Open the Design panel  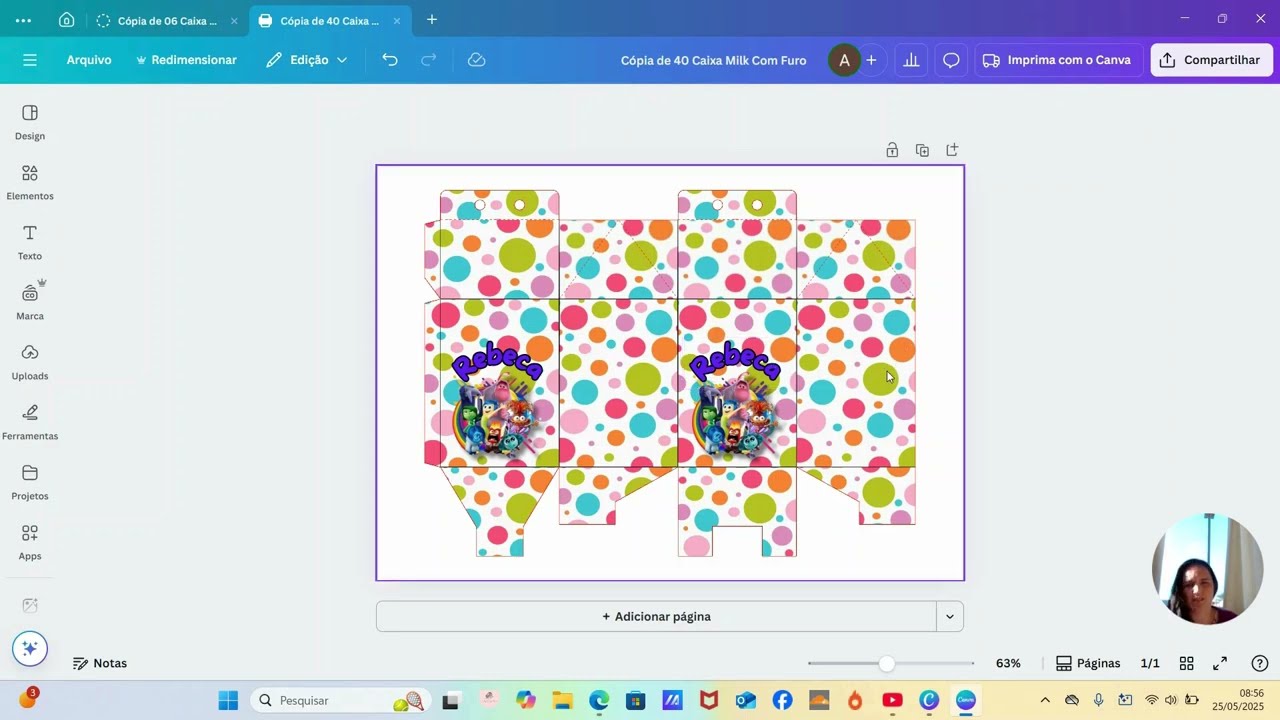(30, 122)
